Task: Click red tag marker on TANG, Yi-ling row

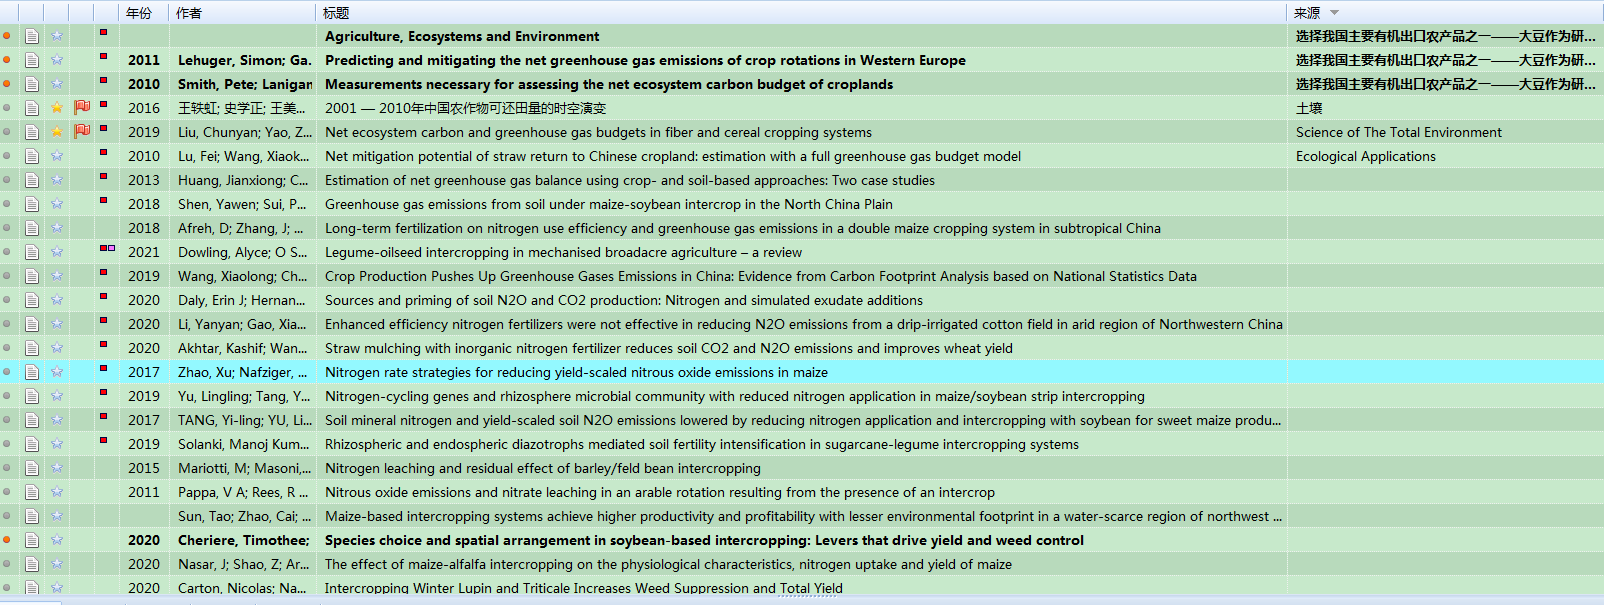Action: pyautogui.click(x=103, y=416)
